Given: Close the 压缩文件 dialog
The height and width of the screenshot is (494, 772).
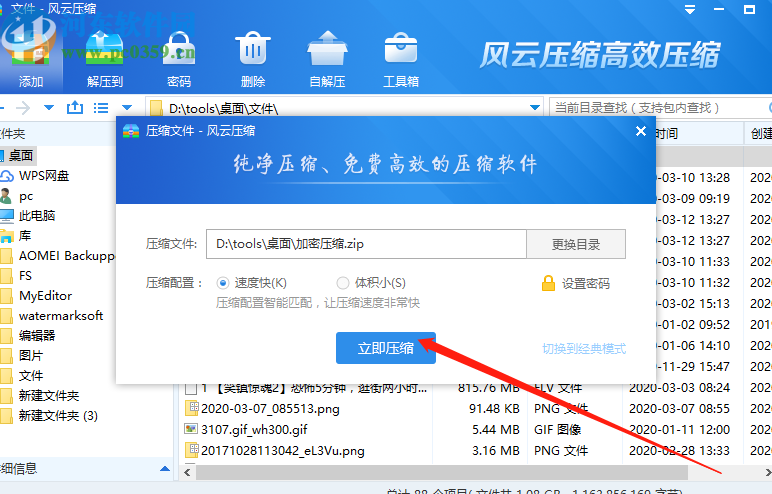Looking at the screenshot, I should [x=641, y=131].
